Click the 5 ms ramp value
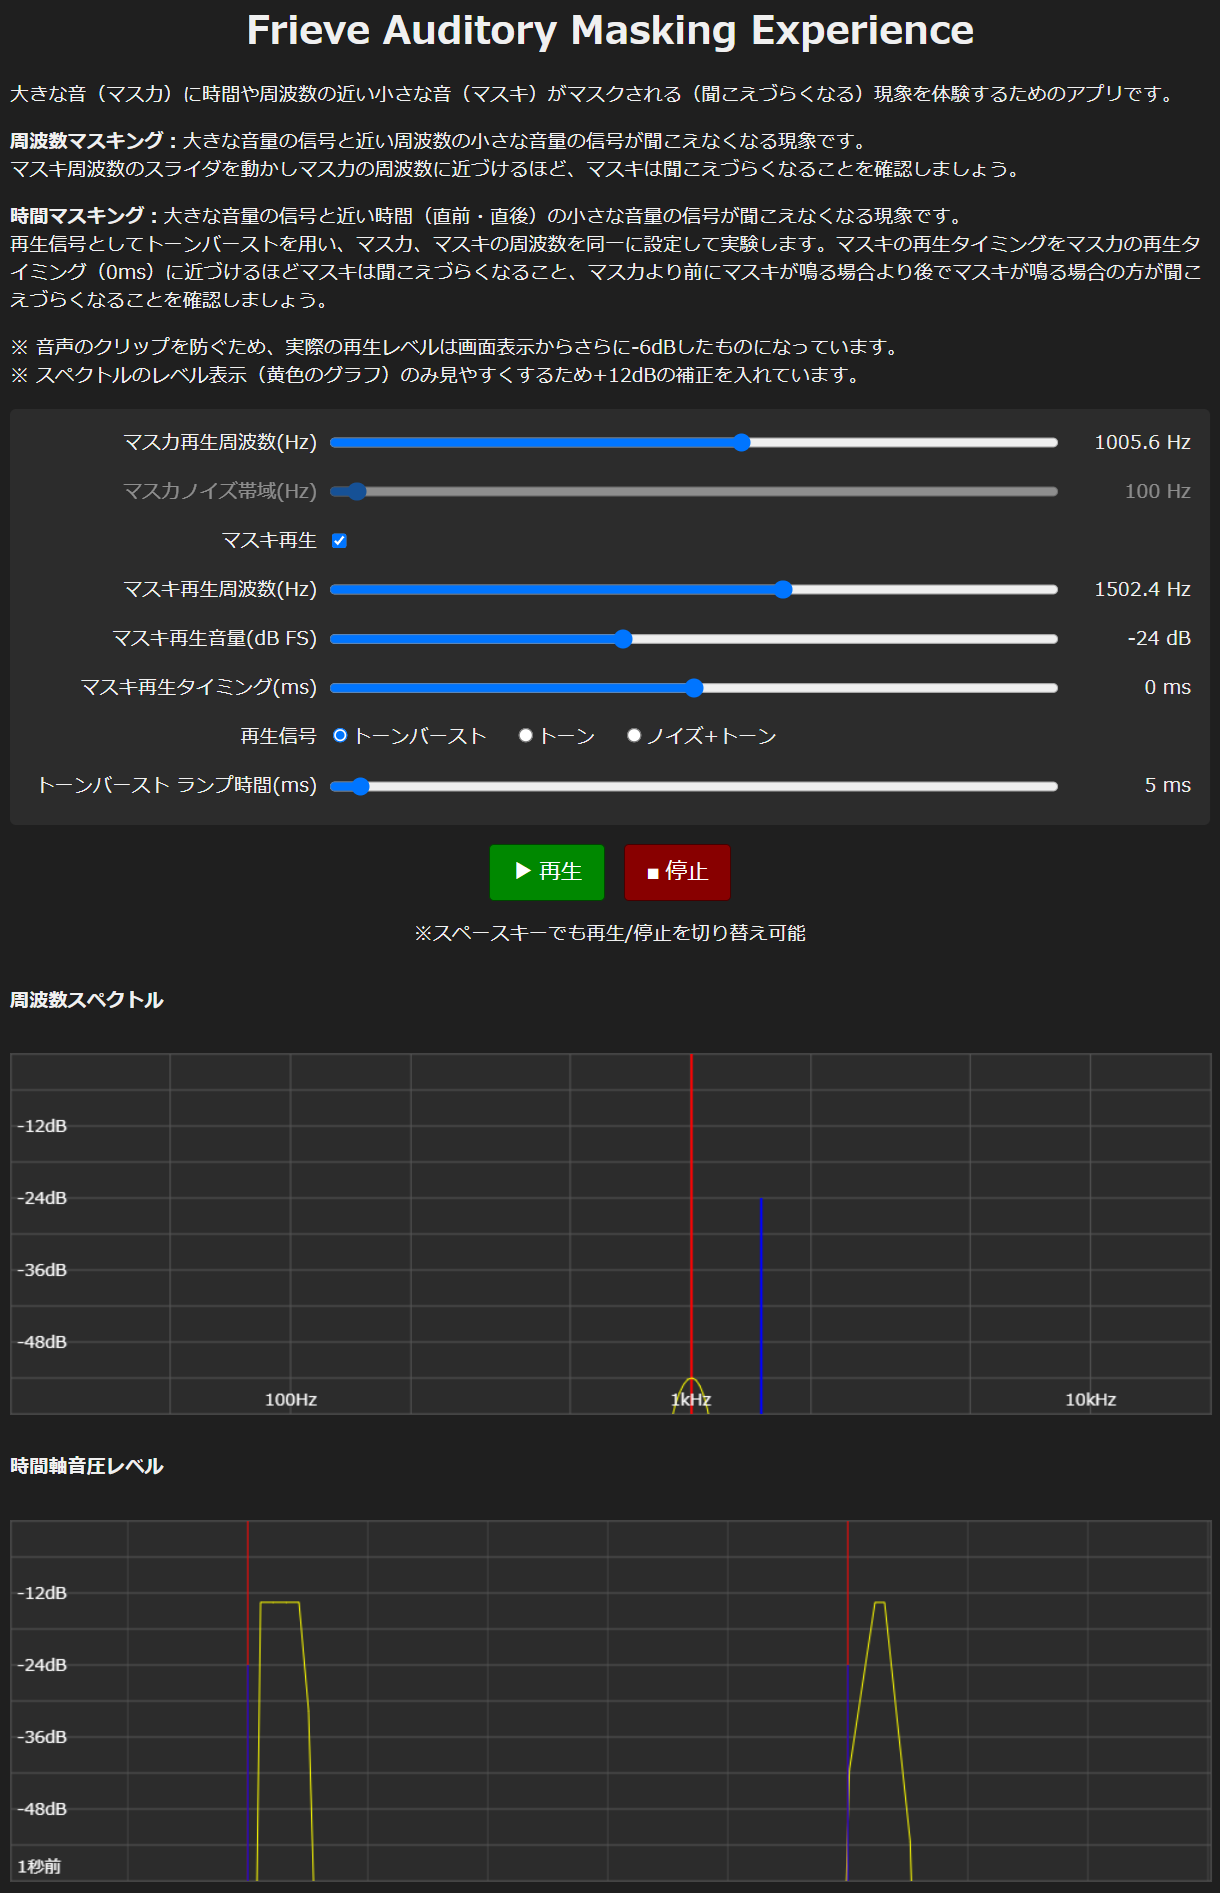This screenshot has width=1220, height=1893. point(1167,785)
